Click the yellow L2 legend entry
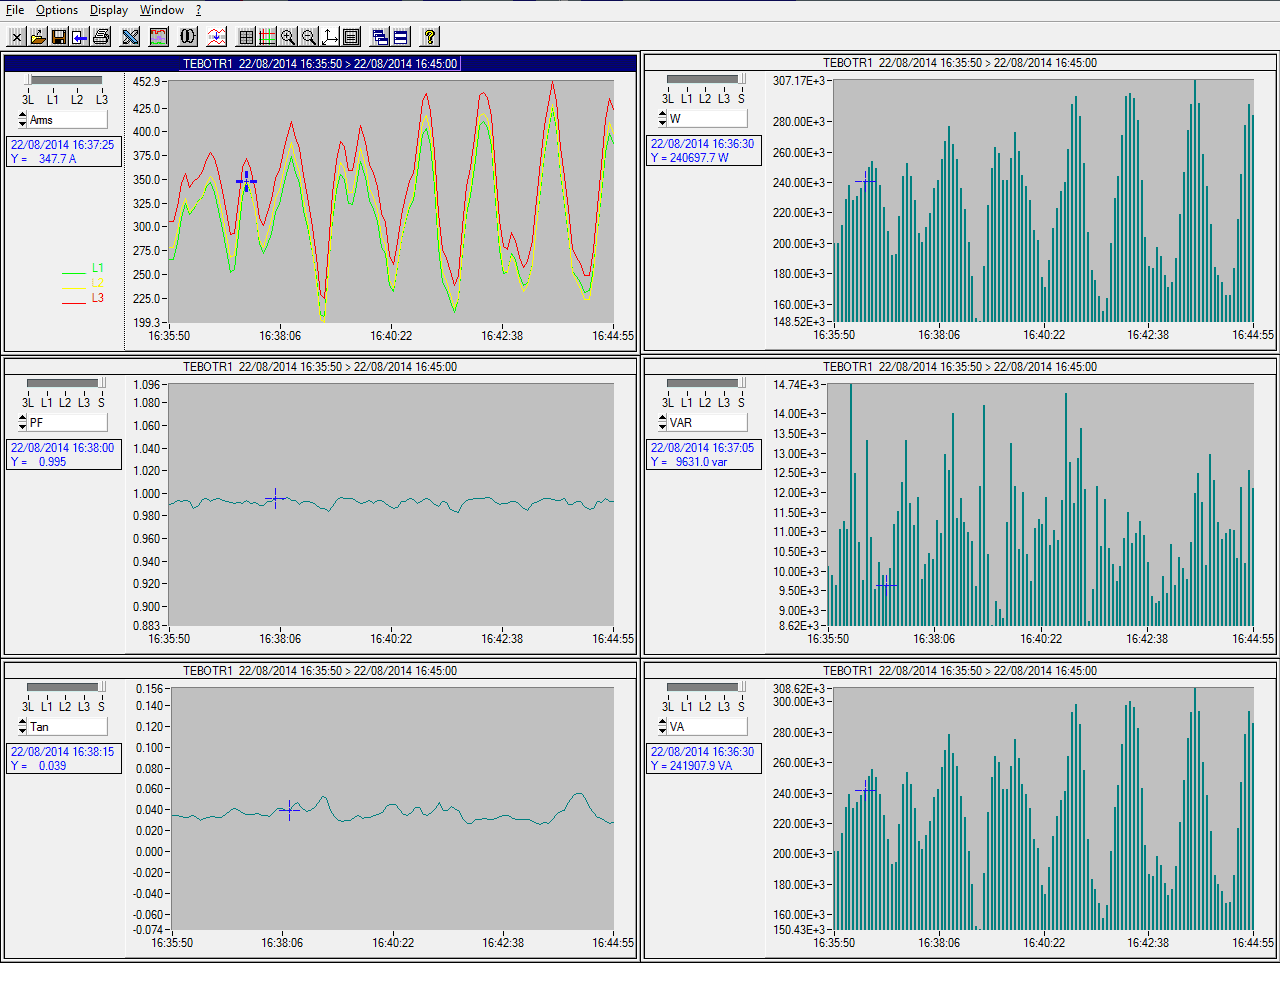The height and width of the screenshot is (984, 1280). 83,283
